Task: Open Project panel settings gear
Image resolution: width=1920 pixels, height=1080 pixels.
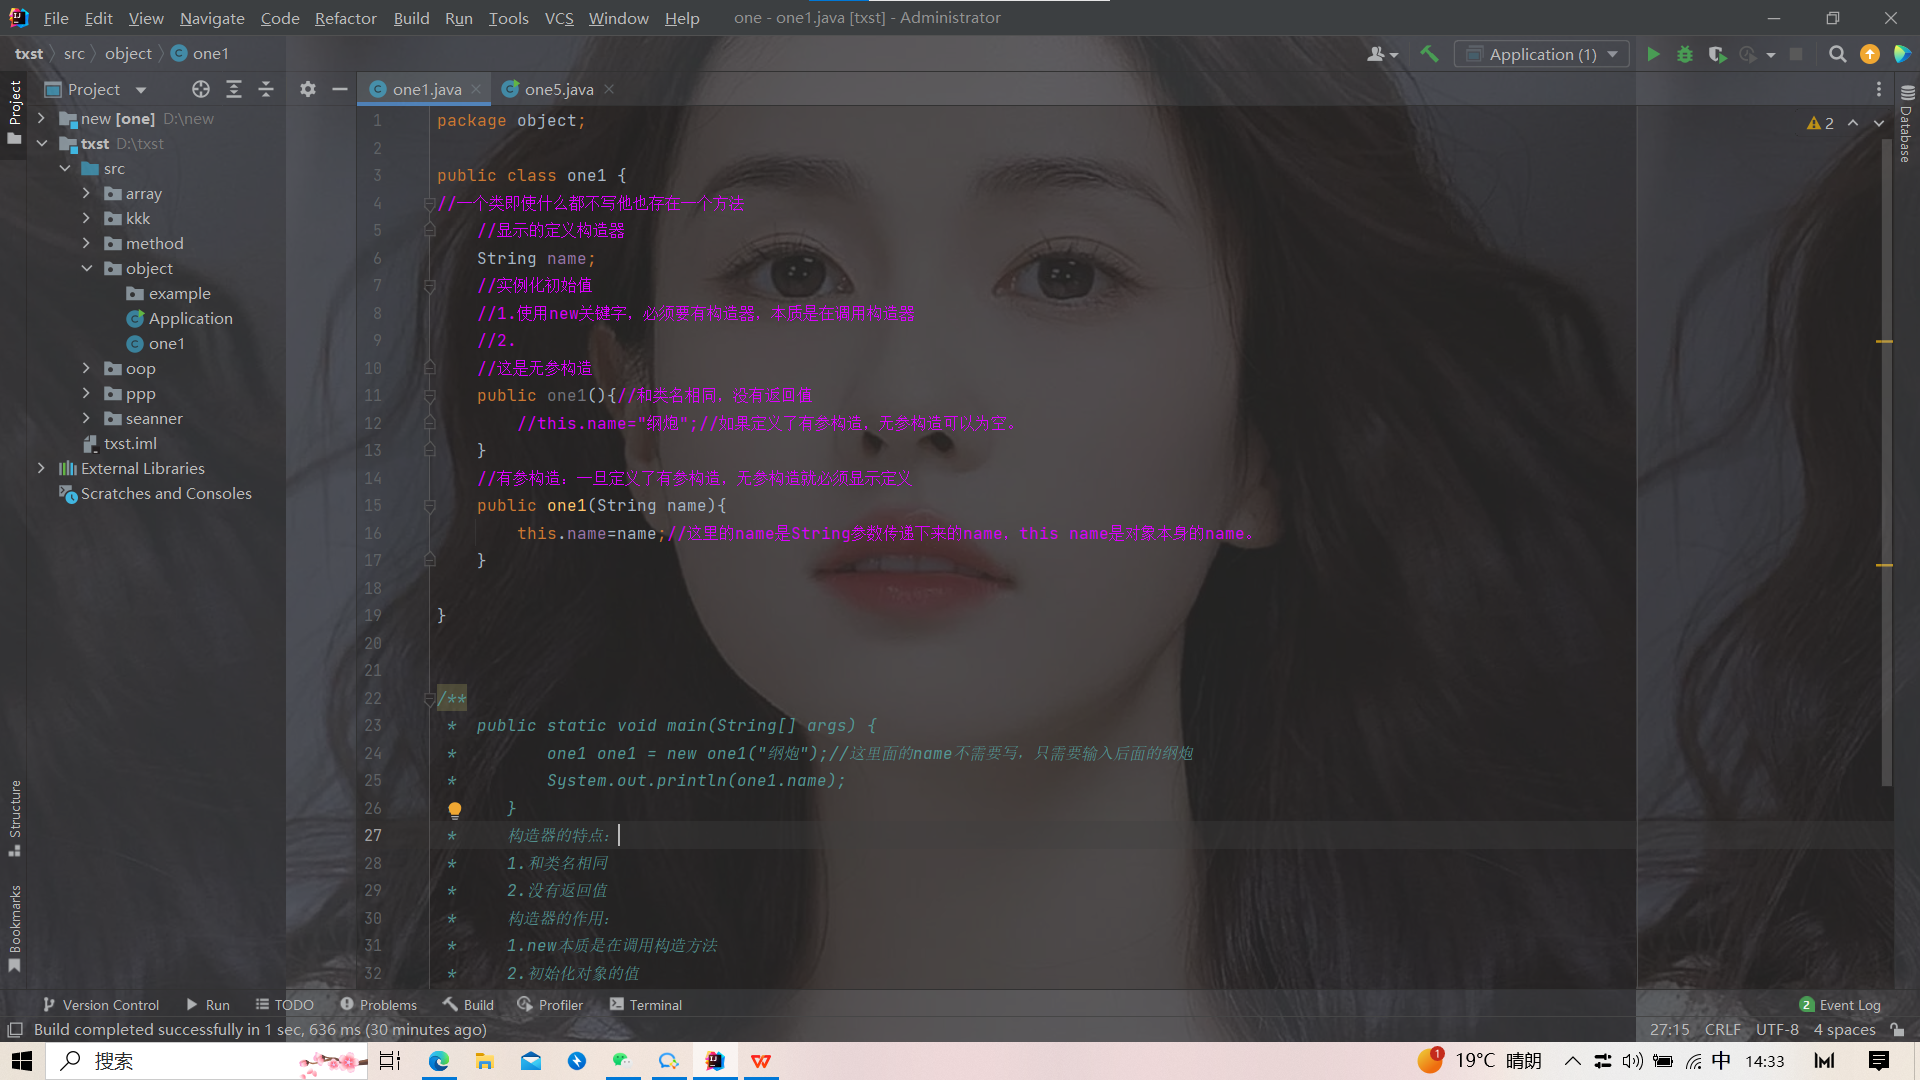Action: point(308,90)
